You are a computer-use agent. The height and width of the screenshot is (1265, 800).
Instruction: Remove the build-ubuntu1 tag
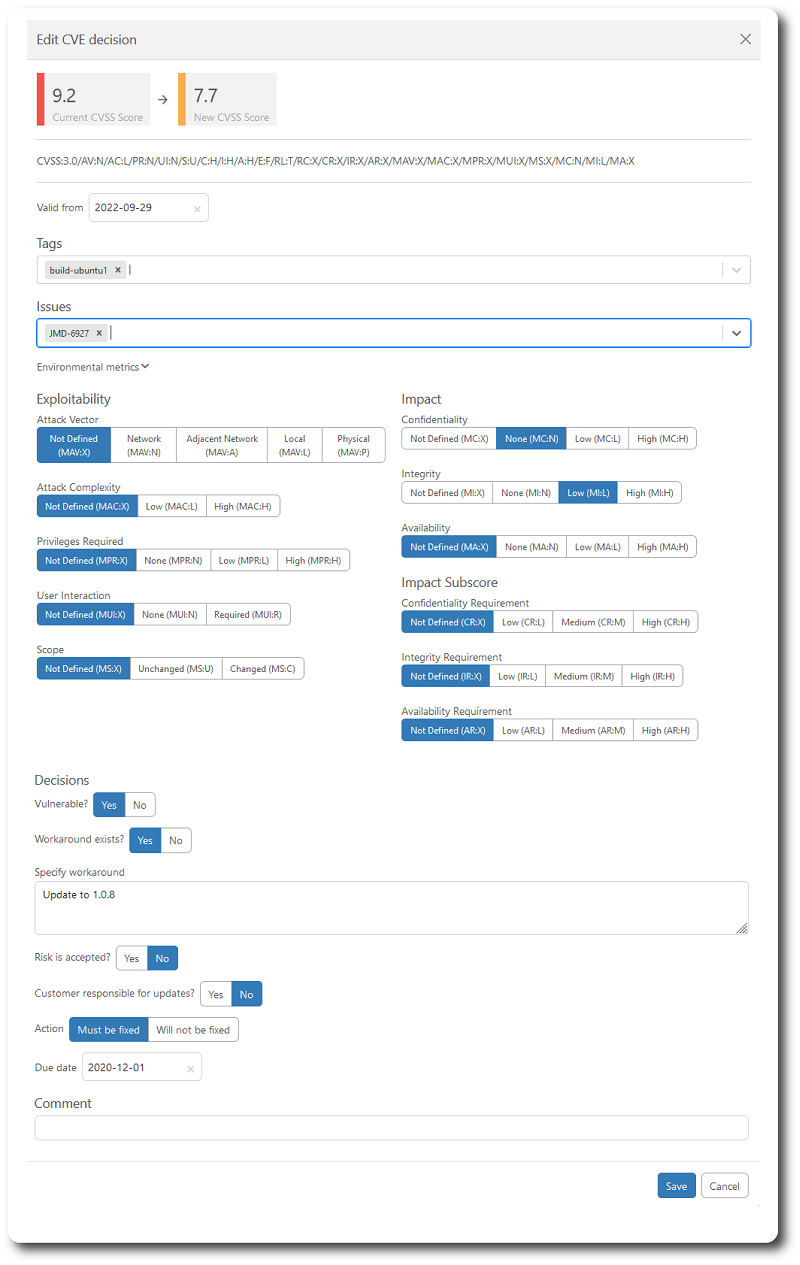point(118,270)
